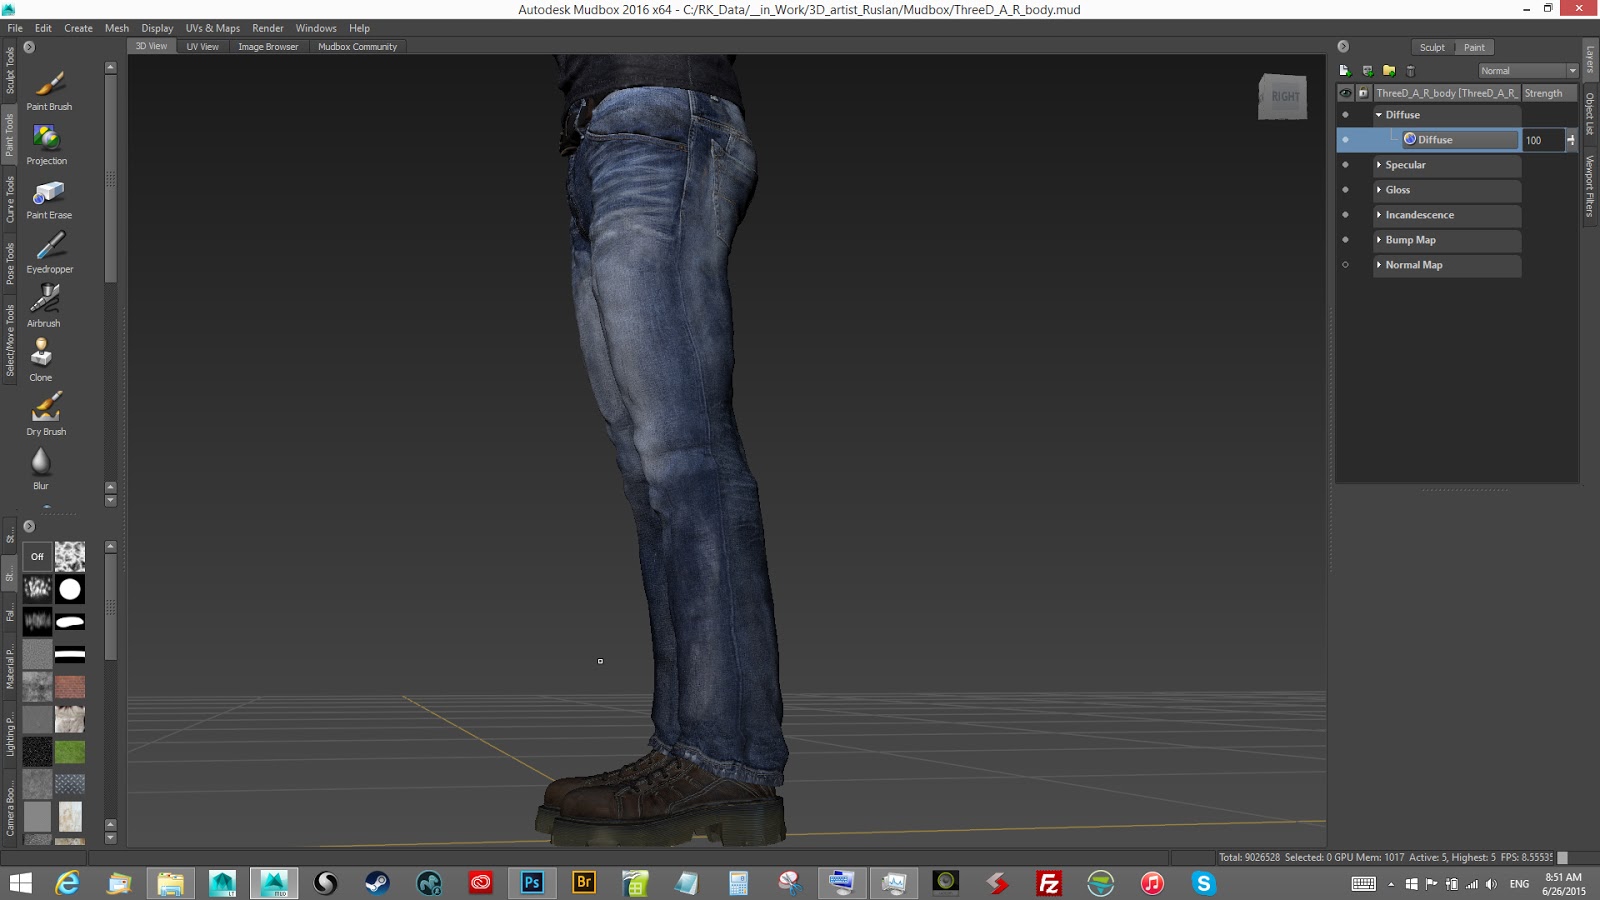Delete layer with trash icon

[1411, 71]
